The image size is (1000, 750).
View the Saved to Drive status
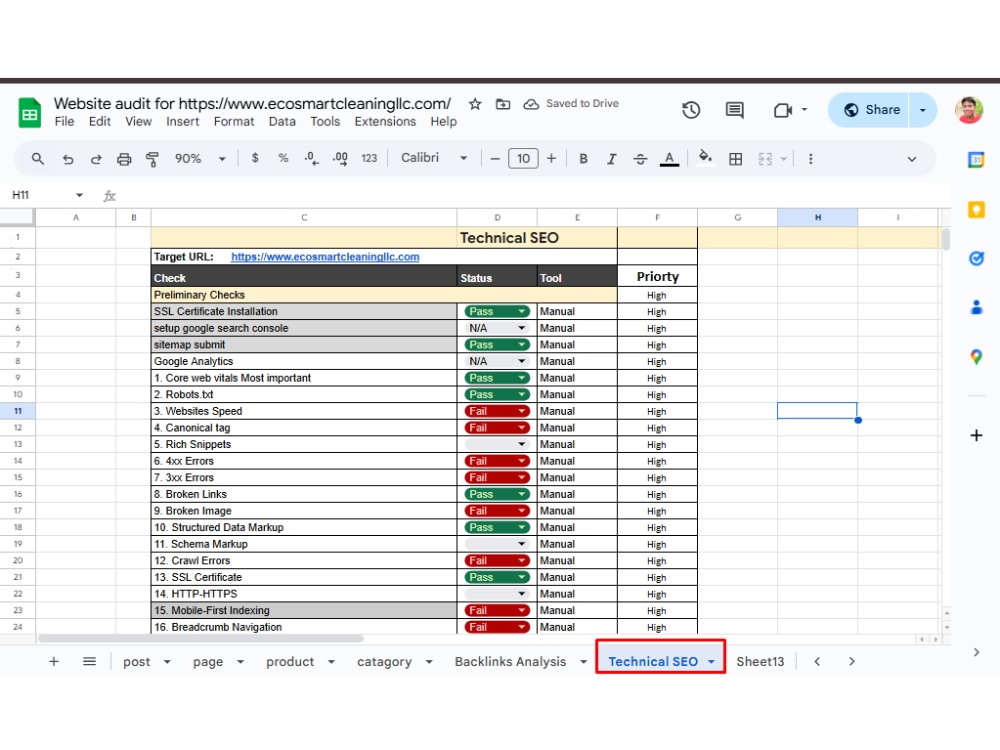click(571, 103)
